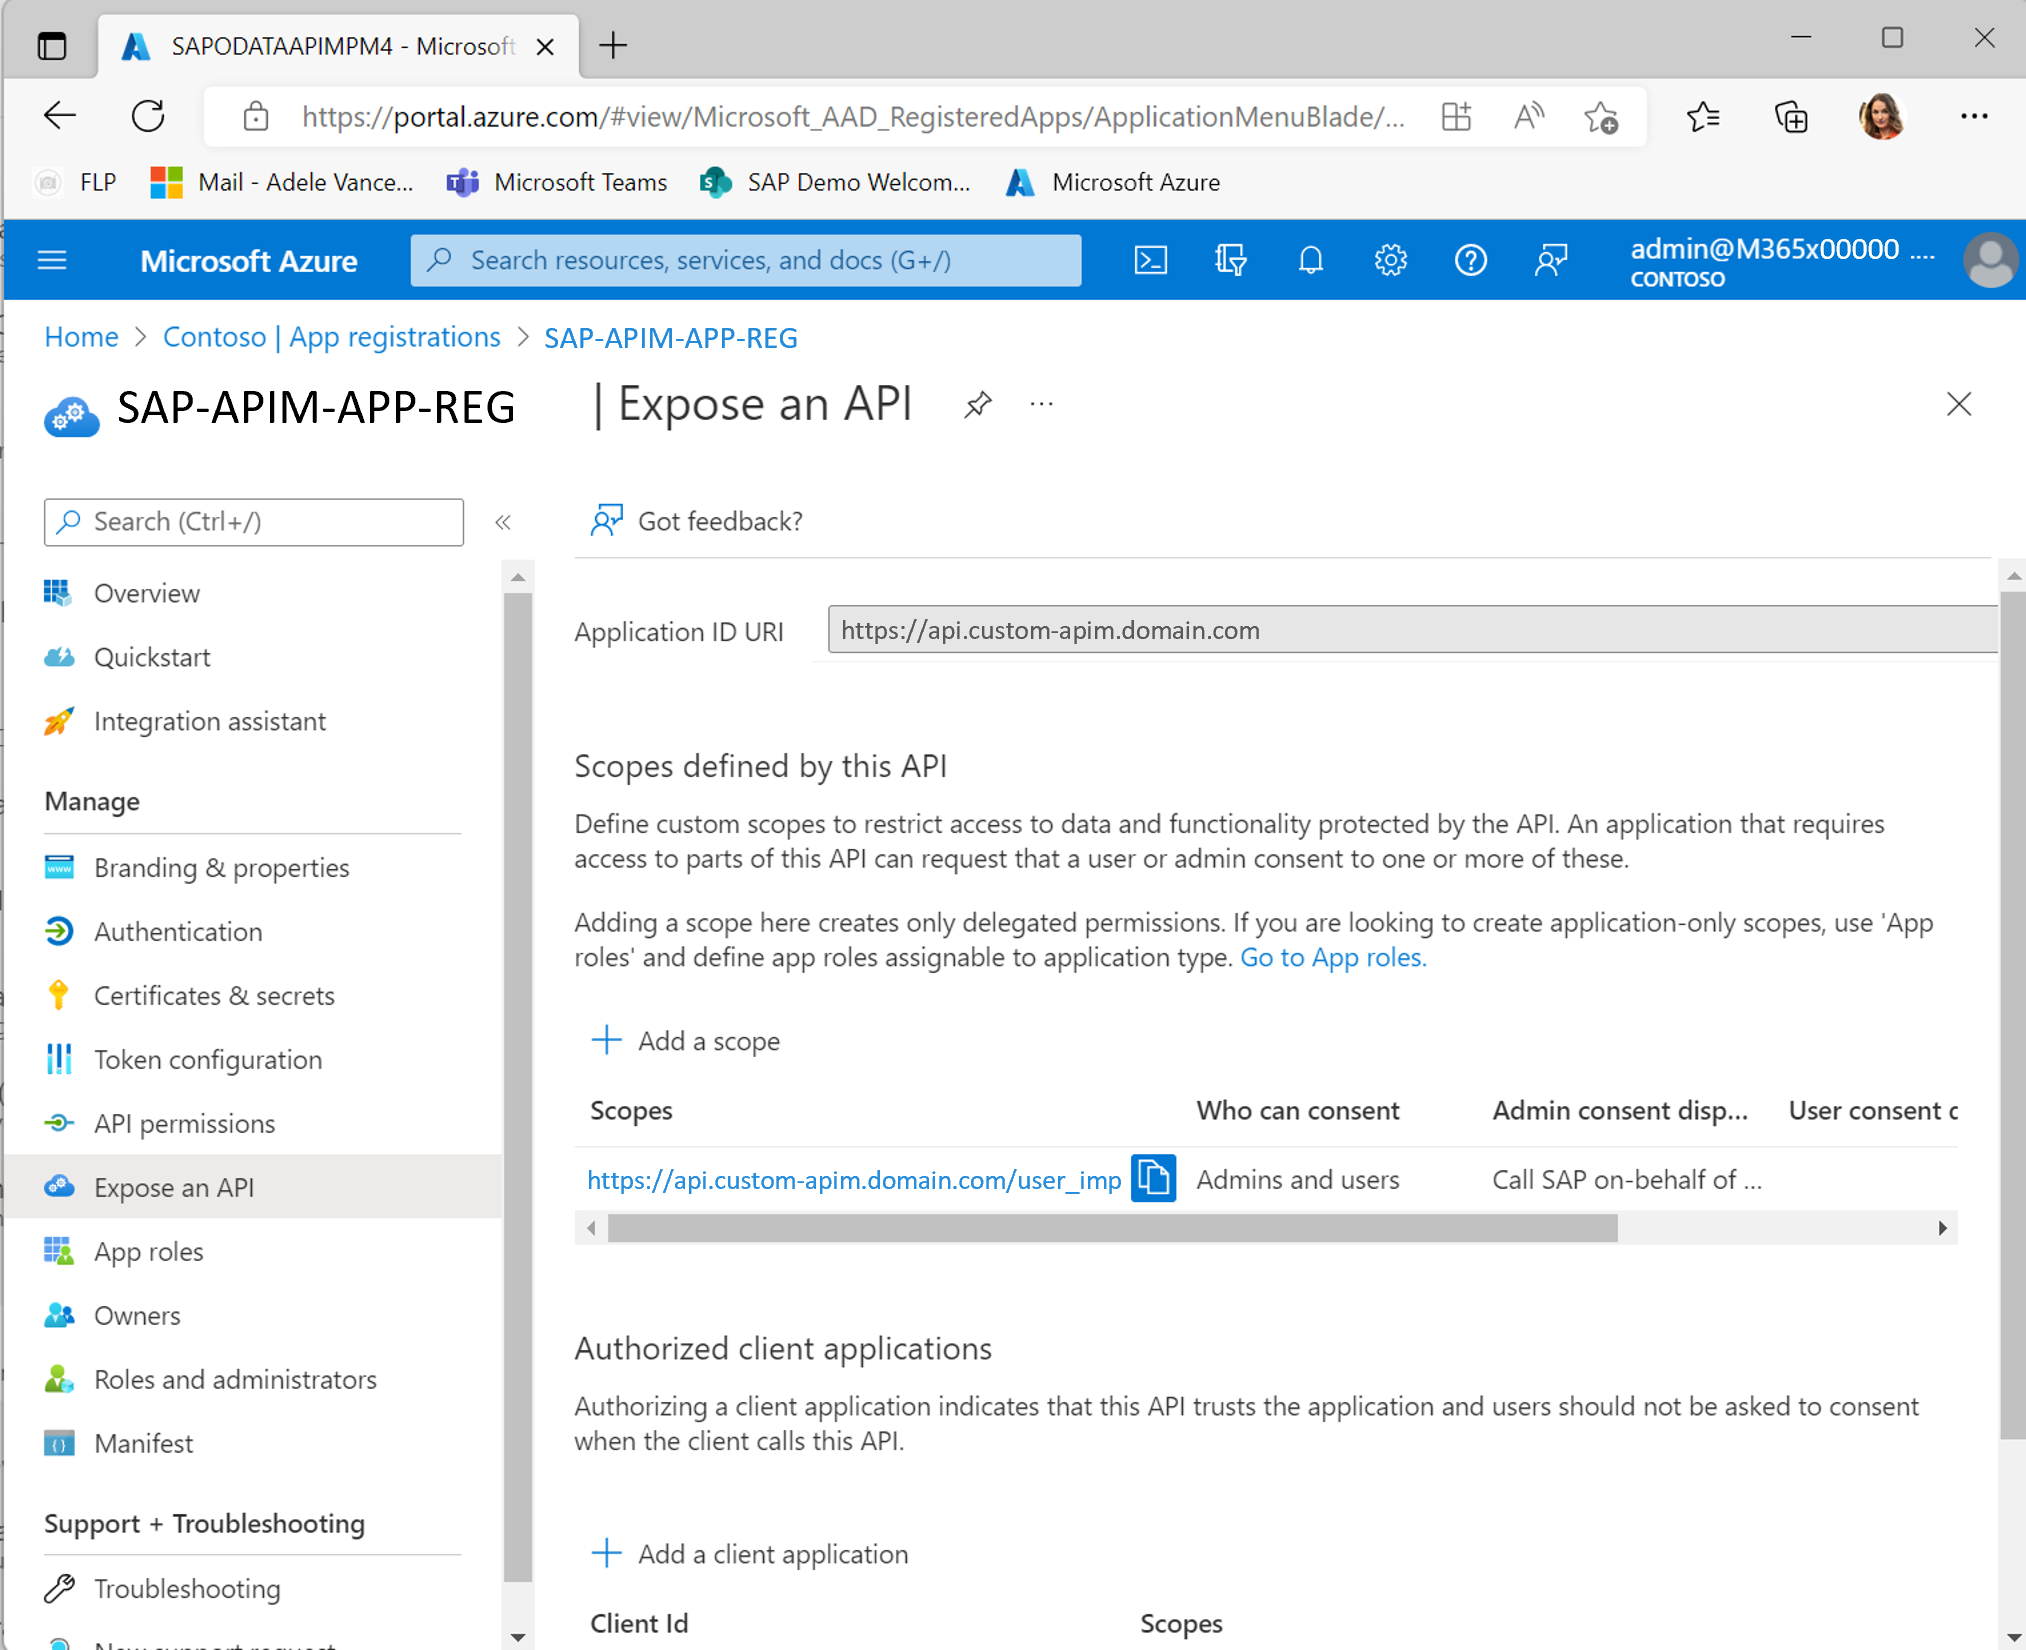Viewport: 2026px width, 1650px height.
Task: Select the API permissions icon
Action: pyautogui.click(x=59, y=1122)
